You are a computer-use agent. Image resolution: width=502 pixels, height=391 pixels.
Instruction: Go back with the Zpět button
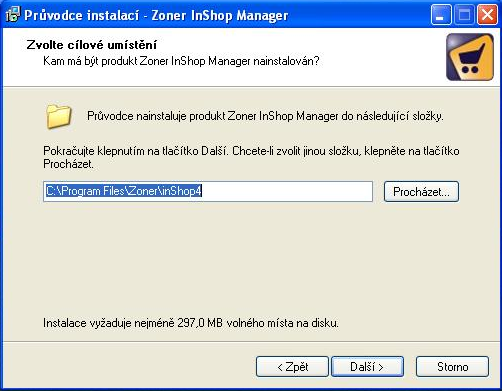pos(292,367)
